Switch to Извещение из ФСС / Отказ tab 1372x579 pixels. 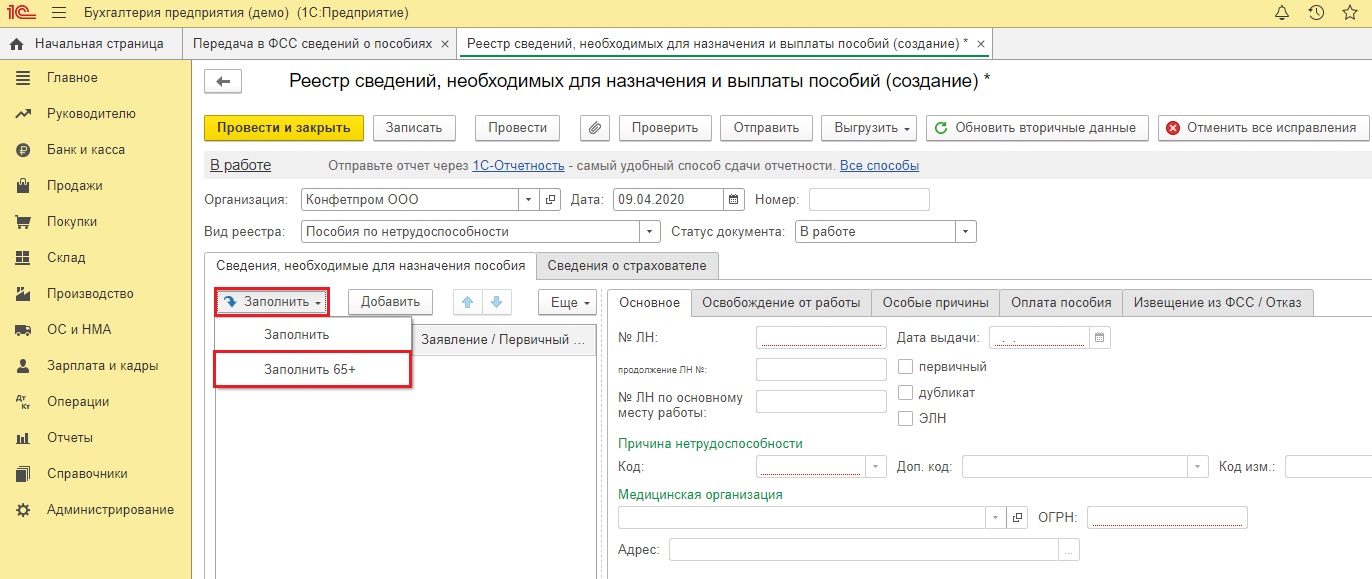point(1217,302)
